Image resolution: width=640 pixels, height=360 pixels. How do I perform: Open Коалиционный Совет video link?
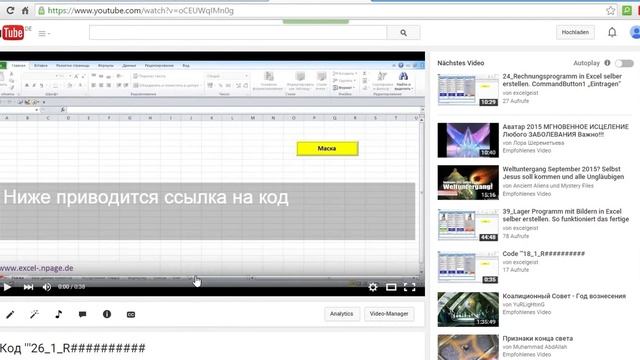click(564, 296)
